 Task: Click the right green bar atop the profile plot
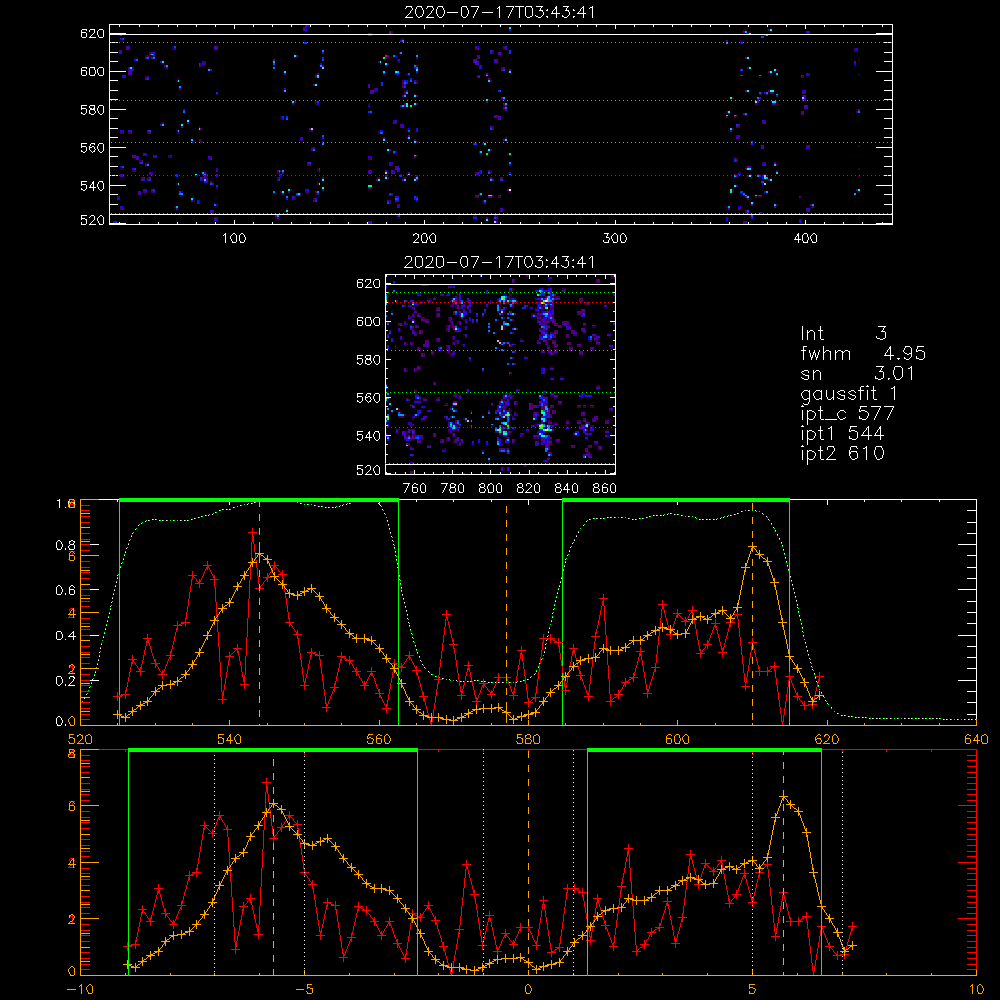[676, 501]
